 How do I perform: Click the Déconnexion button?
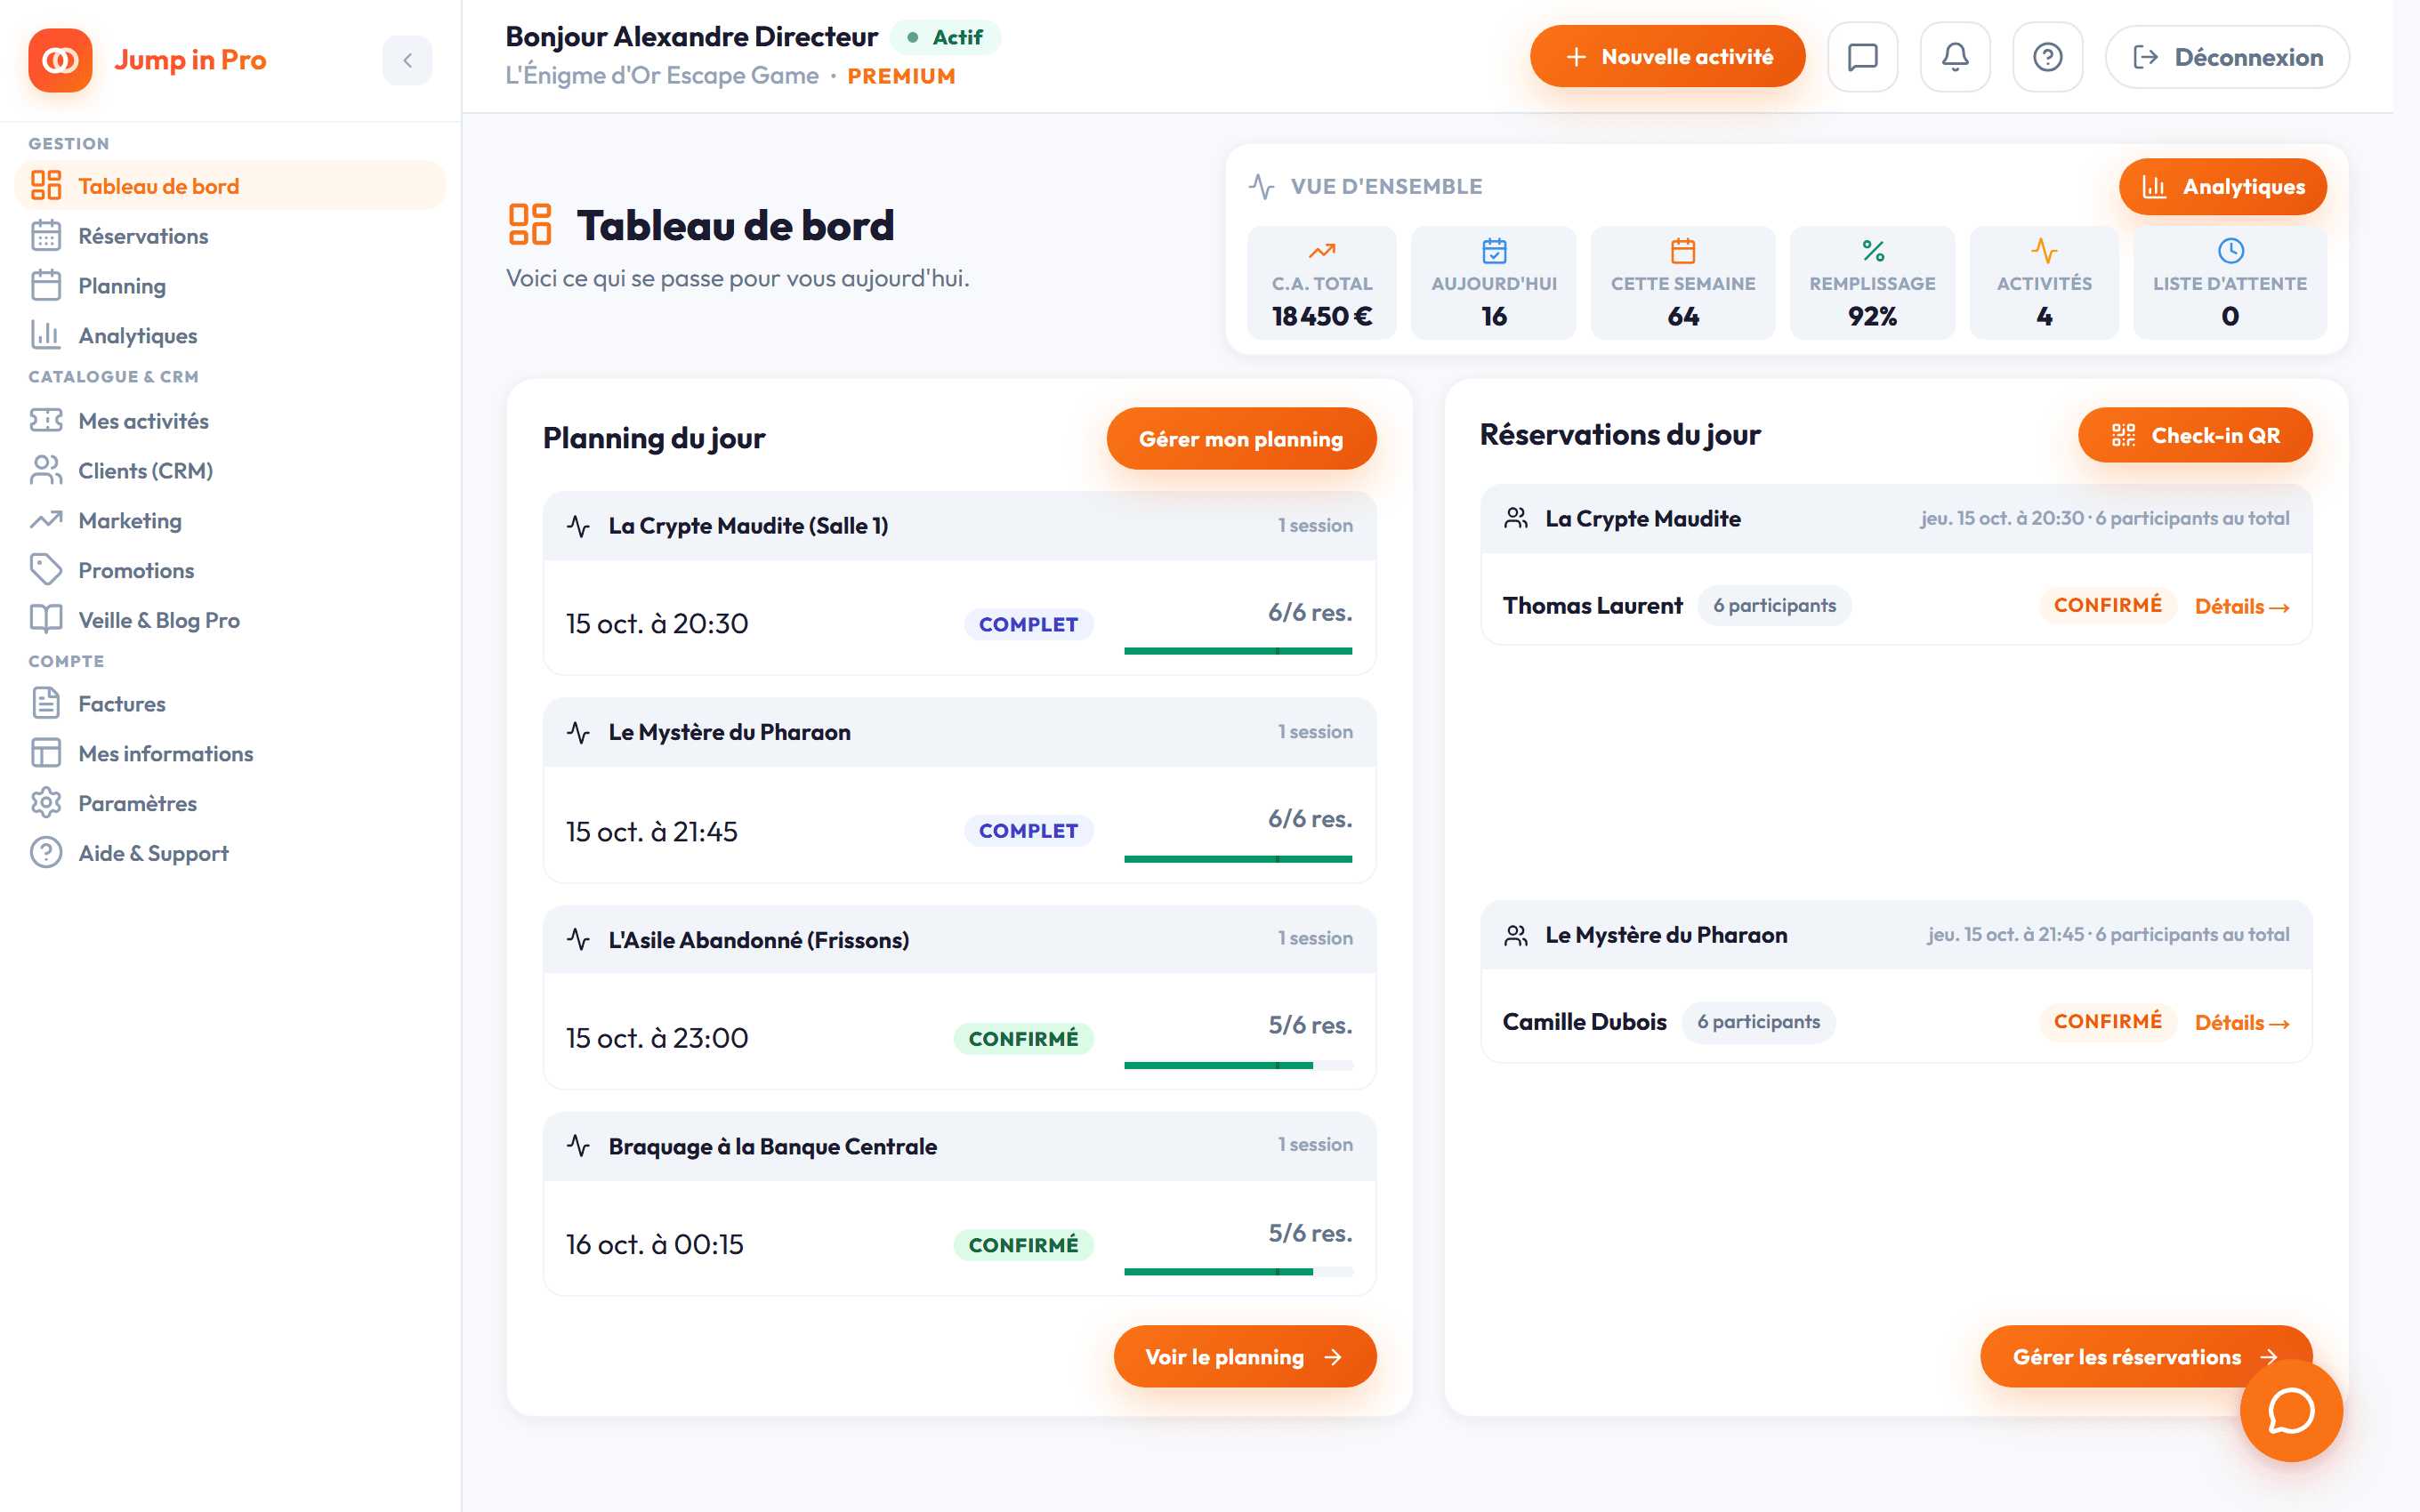point(2227,57)
